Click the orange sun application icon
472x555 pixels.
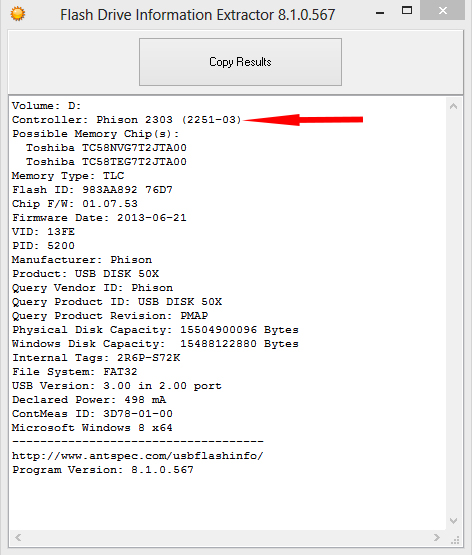click(18, 14)
